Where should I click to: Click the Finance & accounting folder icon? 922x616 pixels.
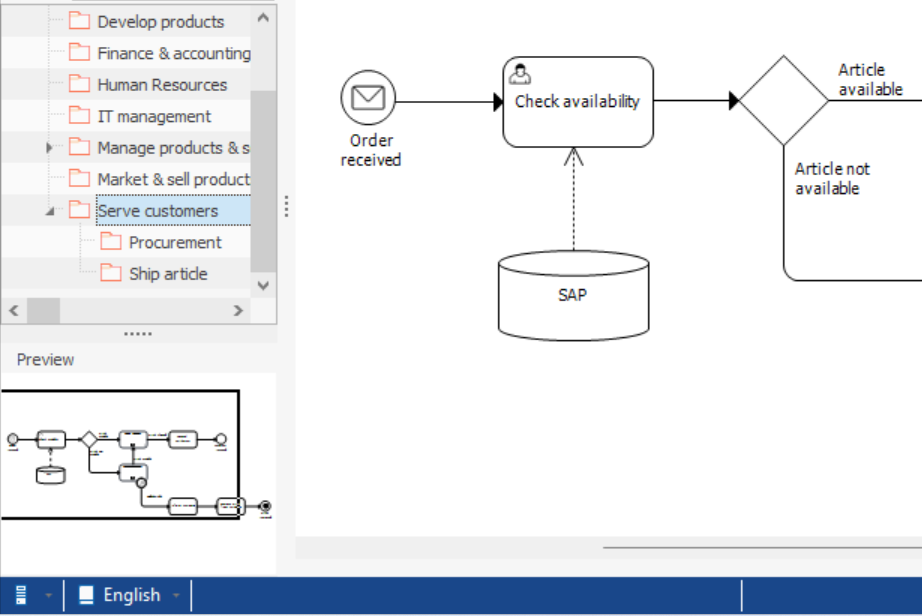tap(79, 53)
